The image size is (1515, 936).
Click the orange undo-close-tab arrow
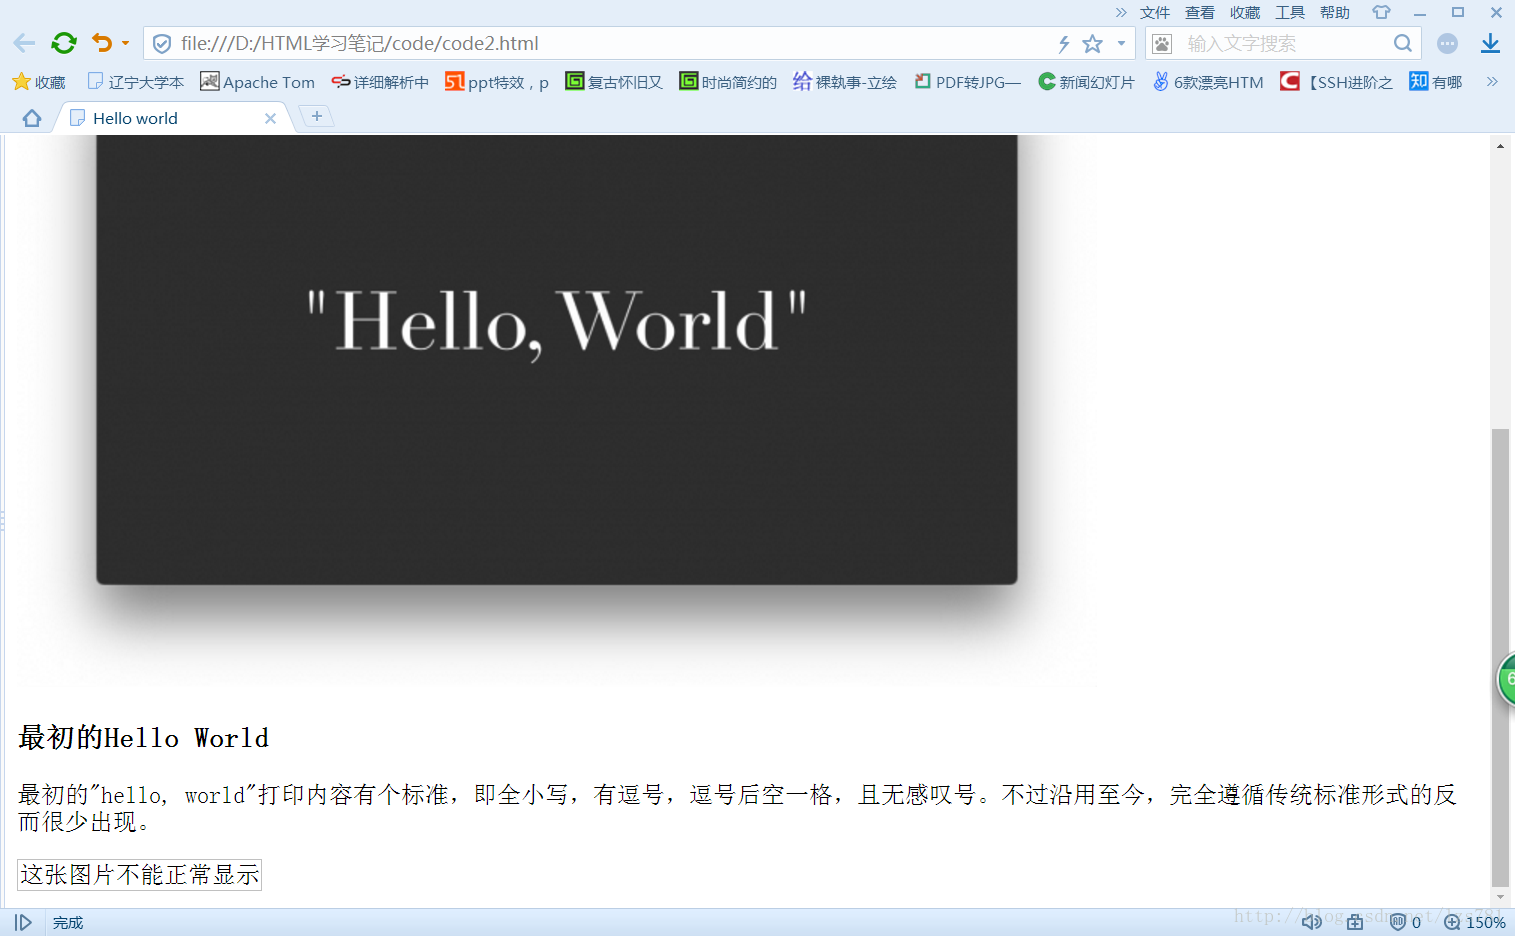pyautogui.click(x=102, y=43)
